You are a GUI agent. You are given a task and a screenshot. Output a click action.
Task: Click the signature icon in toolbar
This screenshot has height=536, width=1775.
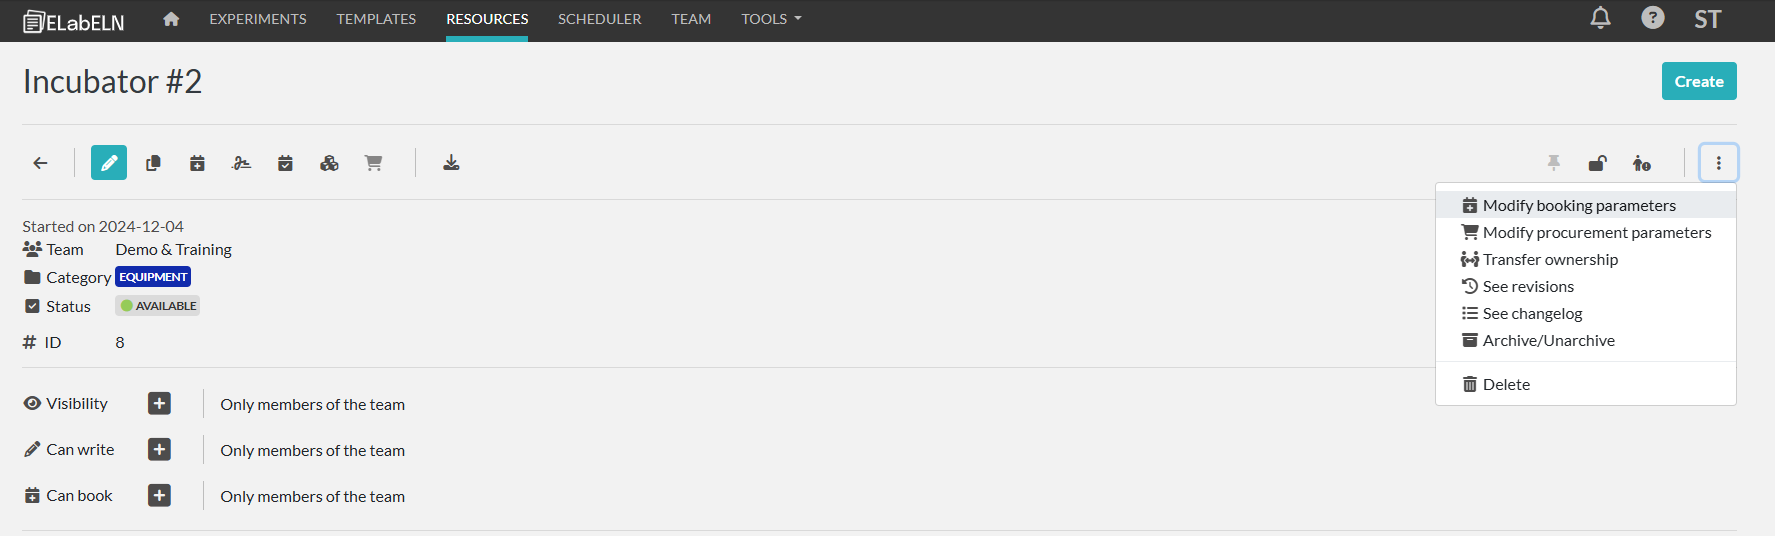tap(241, 163)
